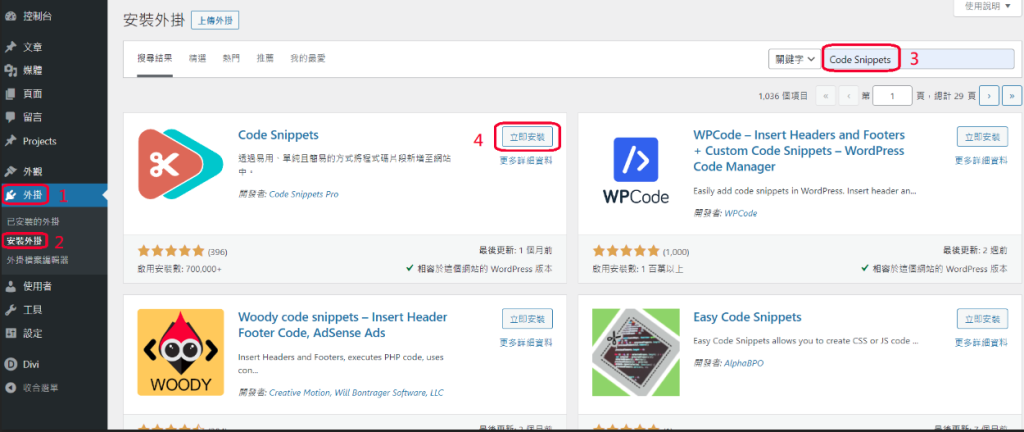Click the 文章 pin icon in sidebar

[10, 47]
